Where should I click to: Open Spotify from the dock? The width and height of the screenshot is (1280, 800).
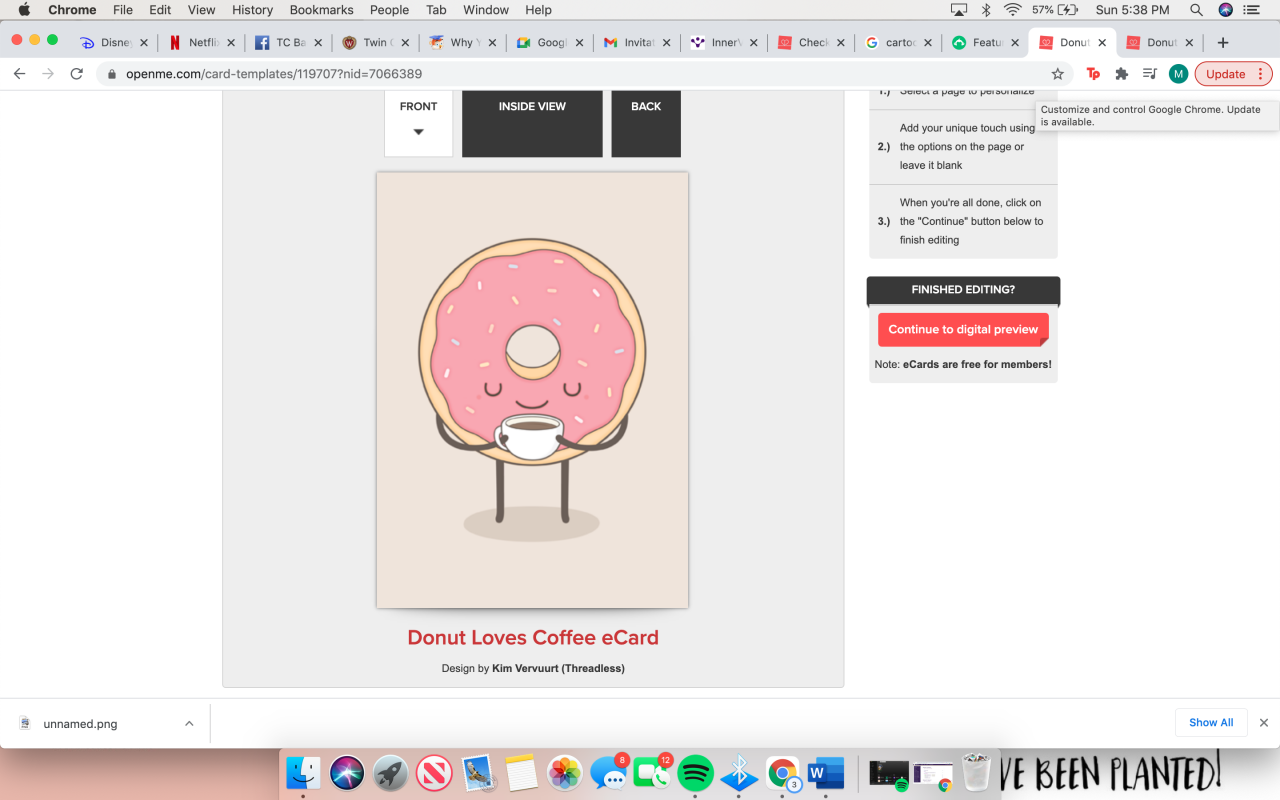(696, 773)
